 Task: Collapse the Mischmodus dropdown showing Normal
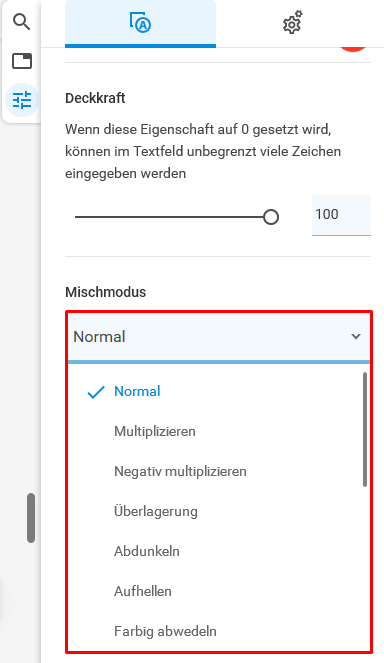click(x=219, y=337)
